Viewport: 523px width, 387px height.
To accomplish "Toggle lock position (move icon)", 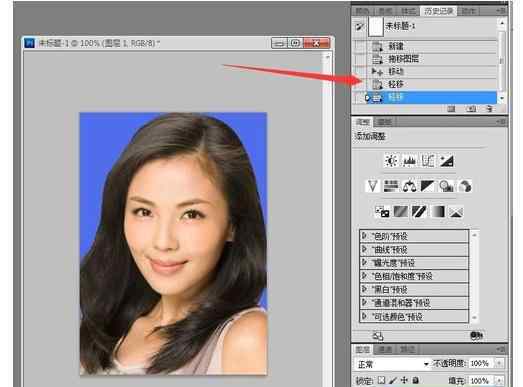I will [x=405, y=380].
